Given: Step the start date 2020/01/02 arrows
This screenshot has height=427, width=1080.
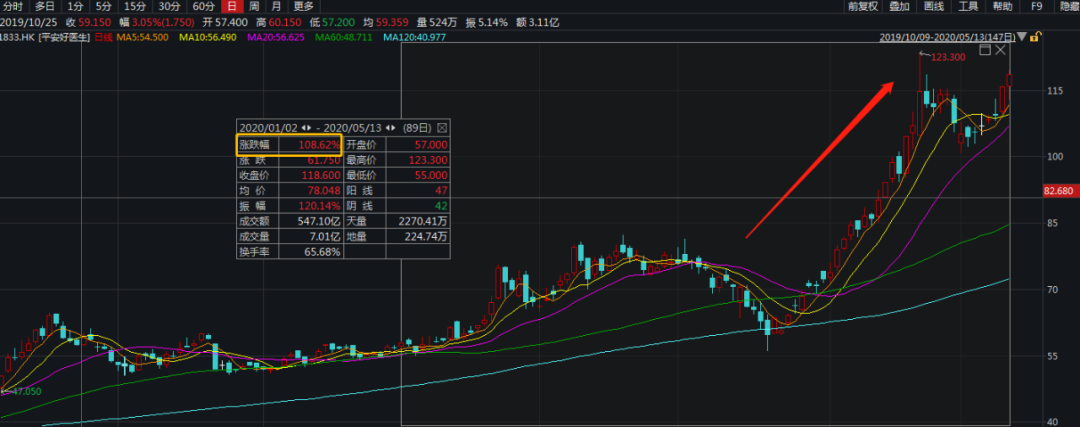Looking at the screenshot, I should pos(306,128).
